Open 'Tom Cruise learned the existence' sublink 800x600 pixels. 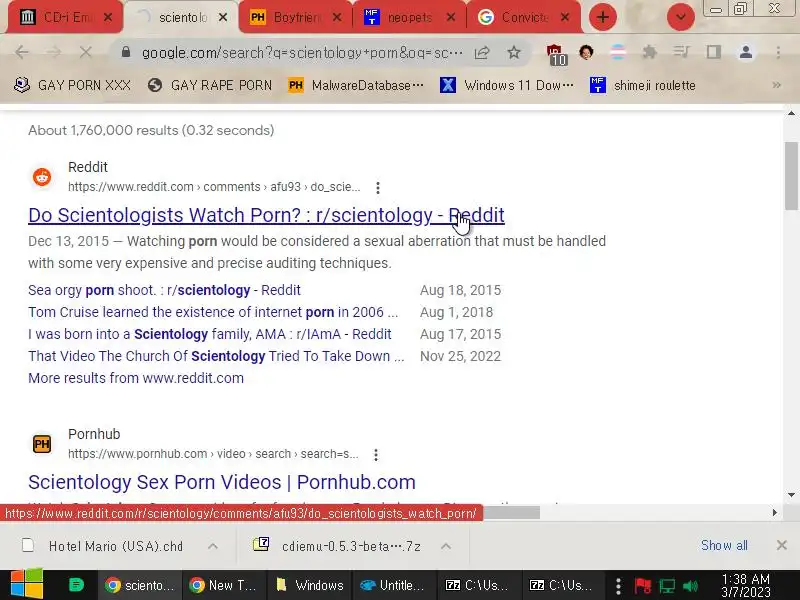pyautogui.click(x=213, y=312)
